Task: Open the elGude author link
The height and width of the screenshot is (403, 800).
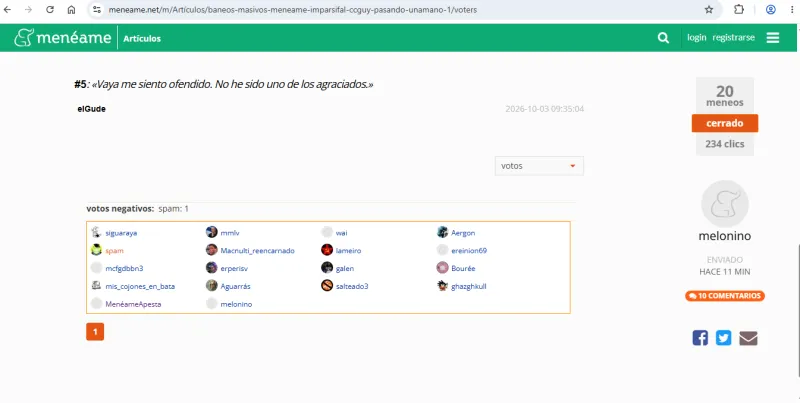Action: (x=91, y=109)
